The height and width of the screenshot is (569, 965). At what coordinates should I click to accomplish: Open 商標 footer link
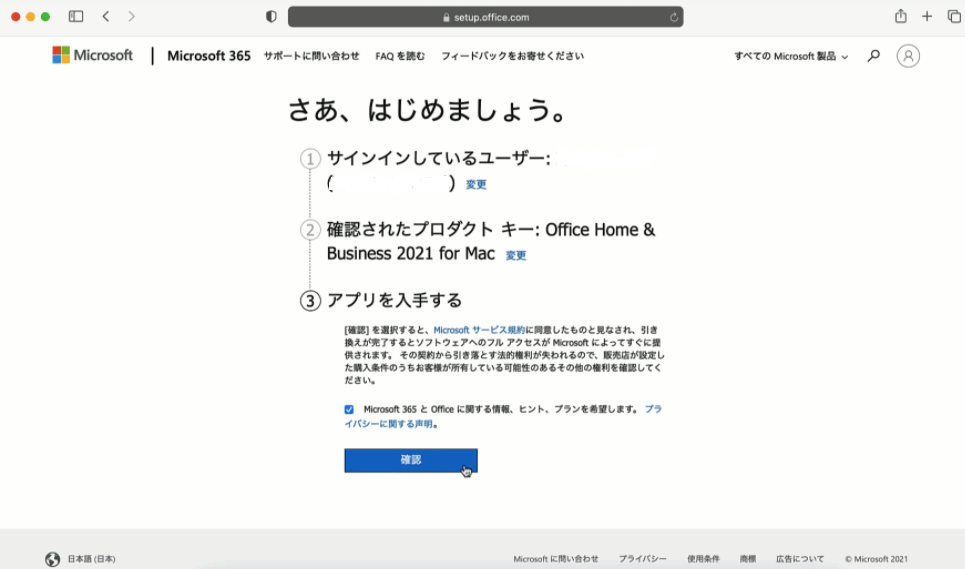coord(748,559)
